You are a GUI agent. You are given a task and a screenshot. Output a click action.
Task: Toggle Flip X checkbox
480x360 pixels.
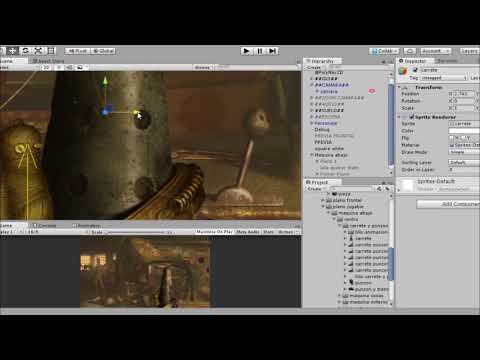pyautogui.click(x=452, y=138)
